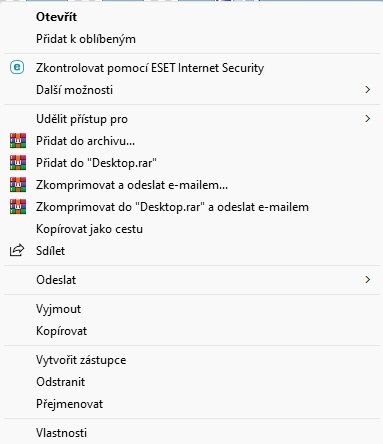Image resolution: width=383 pixels, height=444 pixels.
Task: Expand the Další možnosti submenu arrow
Action: [x=367, y=90]
